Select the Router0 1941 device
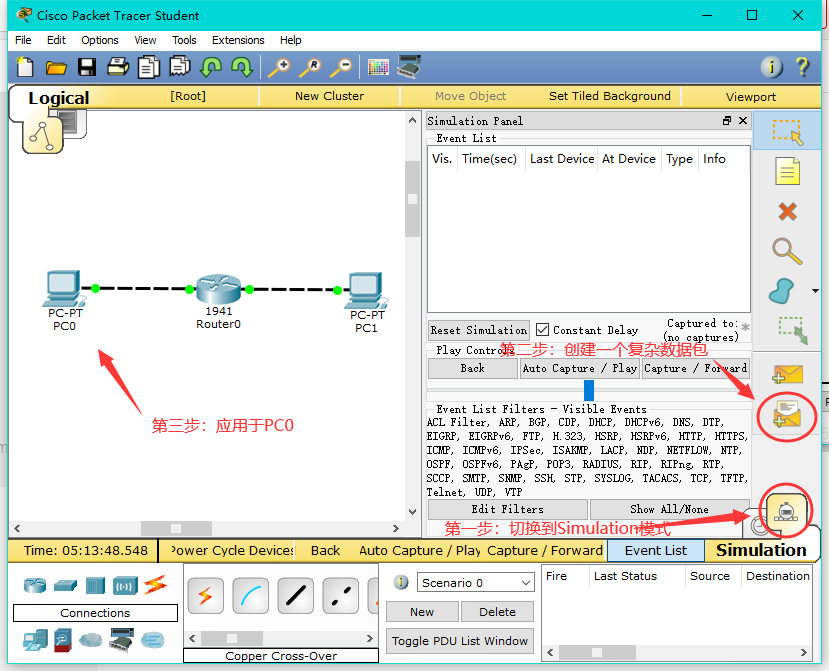Screen dimensions: 829x671 pos(218,289)
